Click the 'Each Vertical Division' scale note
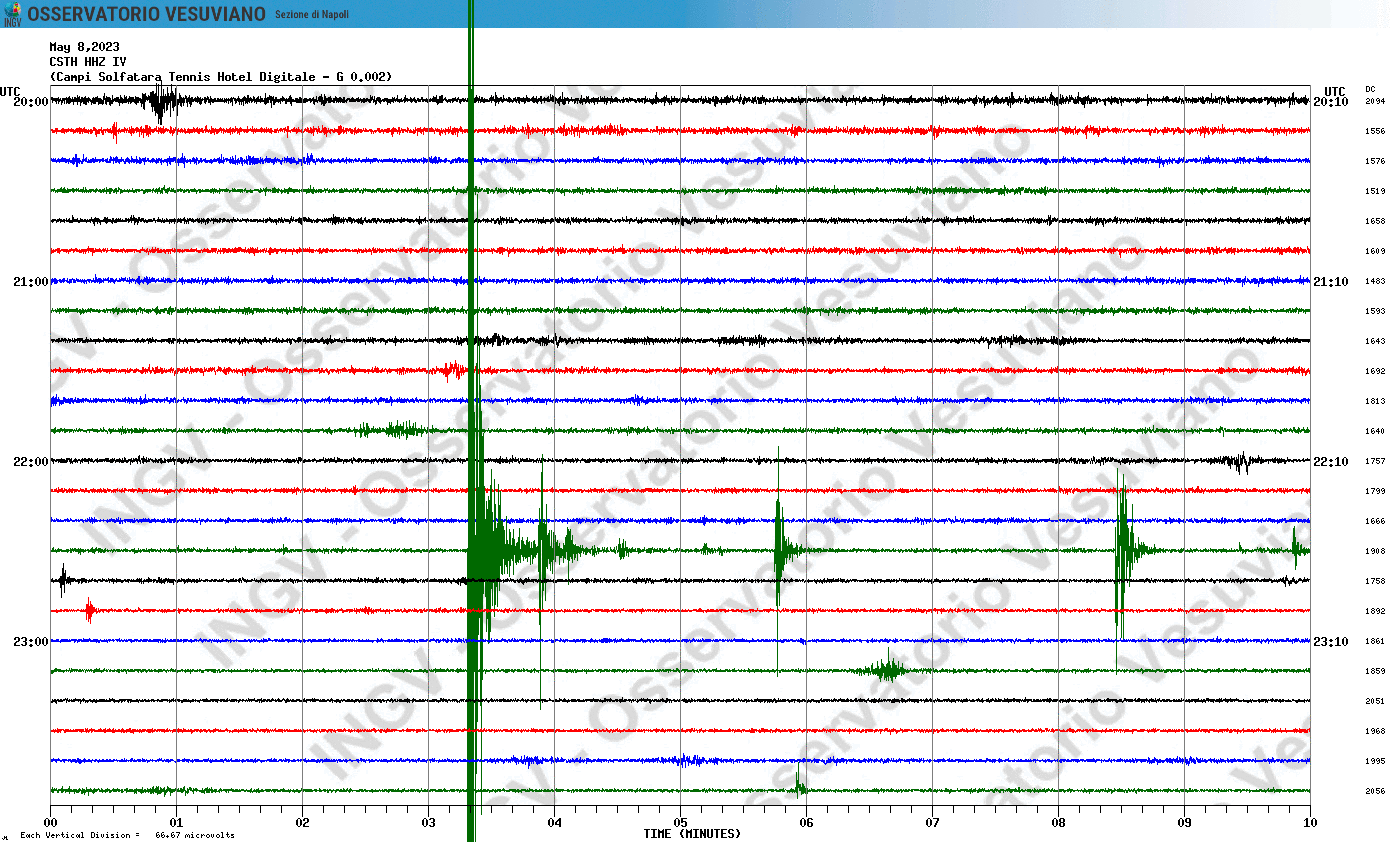Viewport: 1390px width, 849px height. [x=127, y=835]
